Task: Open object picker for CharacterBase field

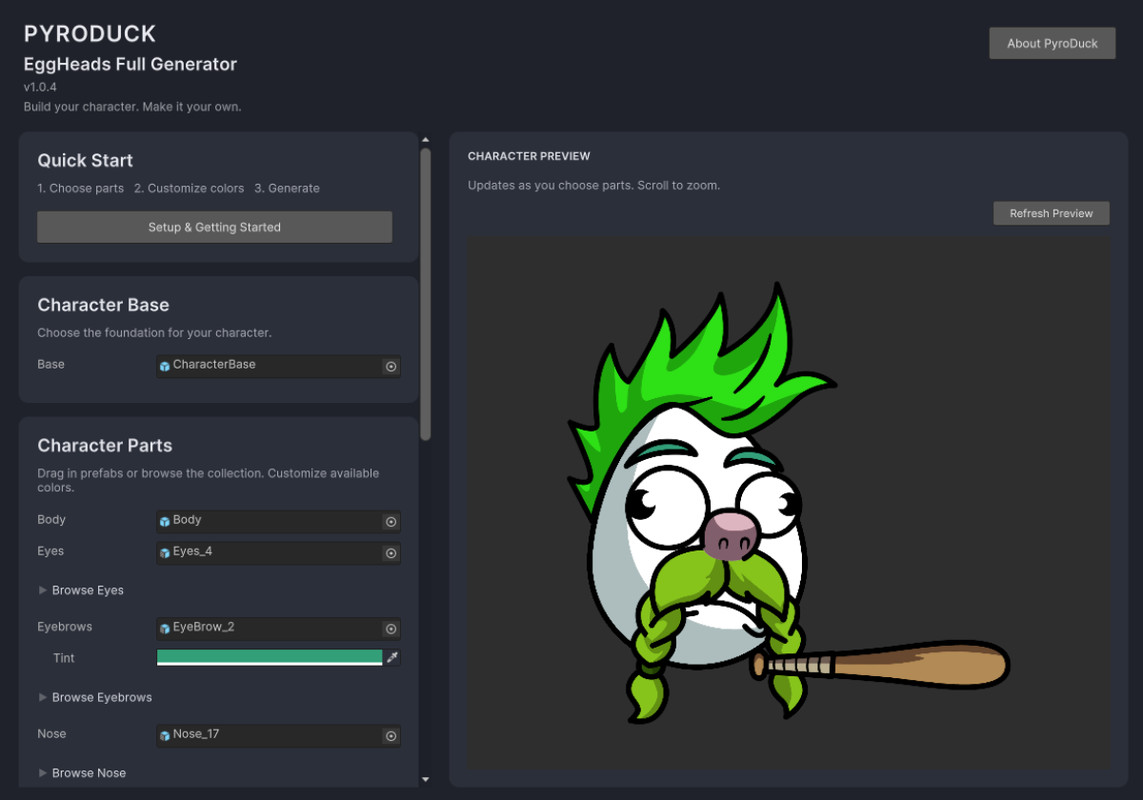Action: (x=391, y=366)
